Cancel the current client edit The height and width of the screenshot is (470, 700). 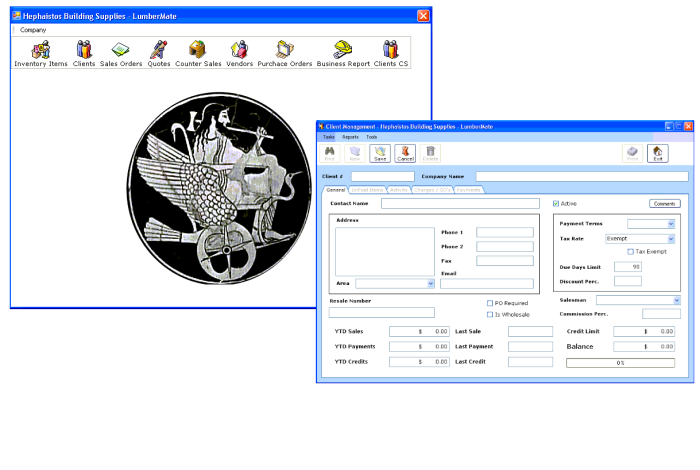pyautogui.click(x=405, y=154)
